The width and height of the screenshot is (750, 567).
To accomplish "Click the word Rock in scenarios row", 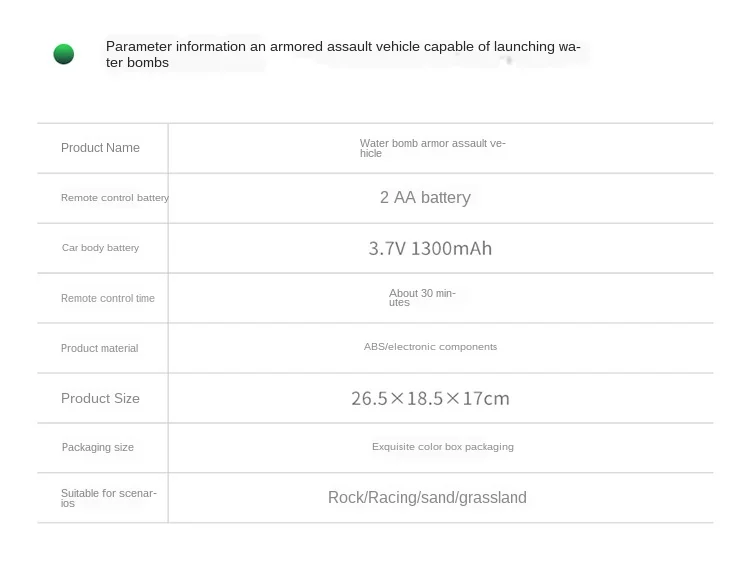I will coord(345,498).
